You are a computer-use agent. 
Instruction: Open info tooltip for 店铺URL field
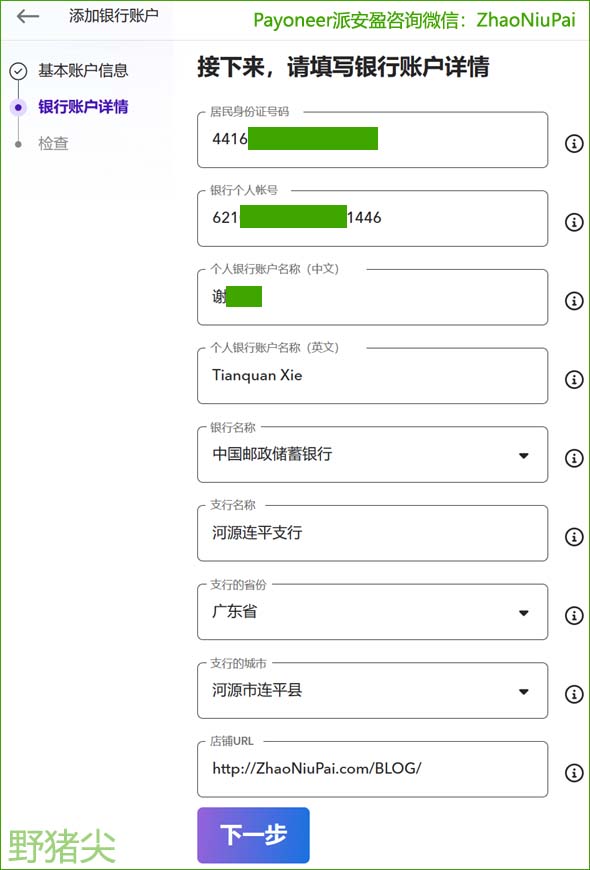pyautogui.click(x=574, y=772)
